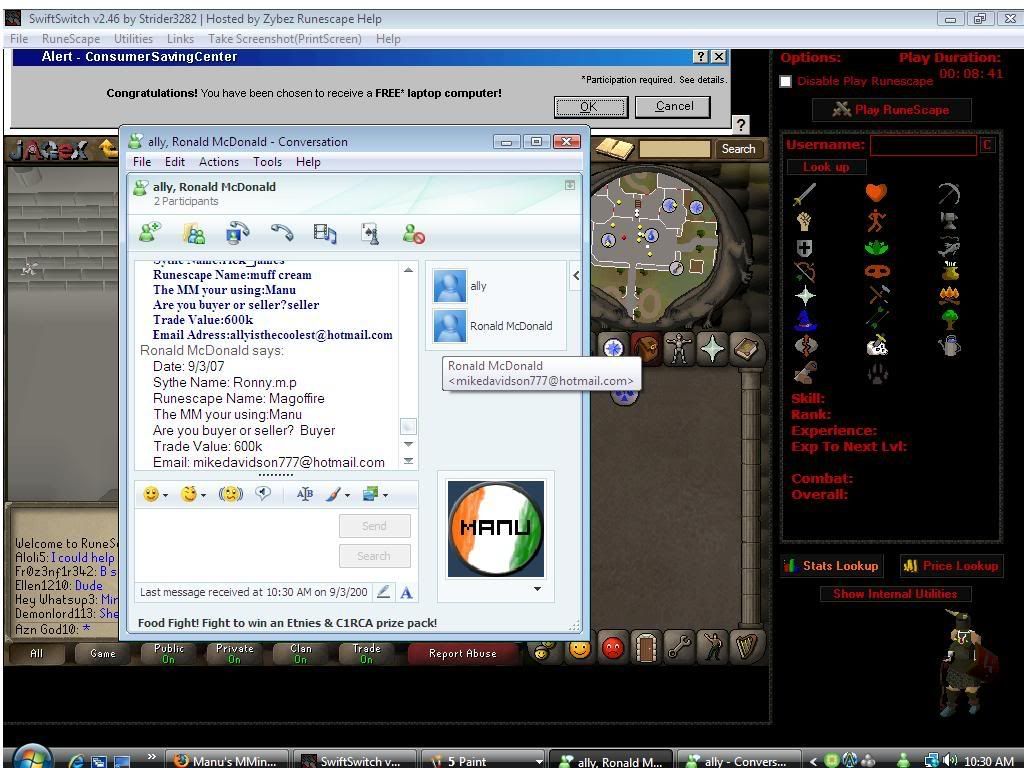Click the RuneScape world search field
The width and height of the screenshot is (1024, 768).
point(675,149)
